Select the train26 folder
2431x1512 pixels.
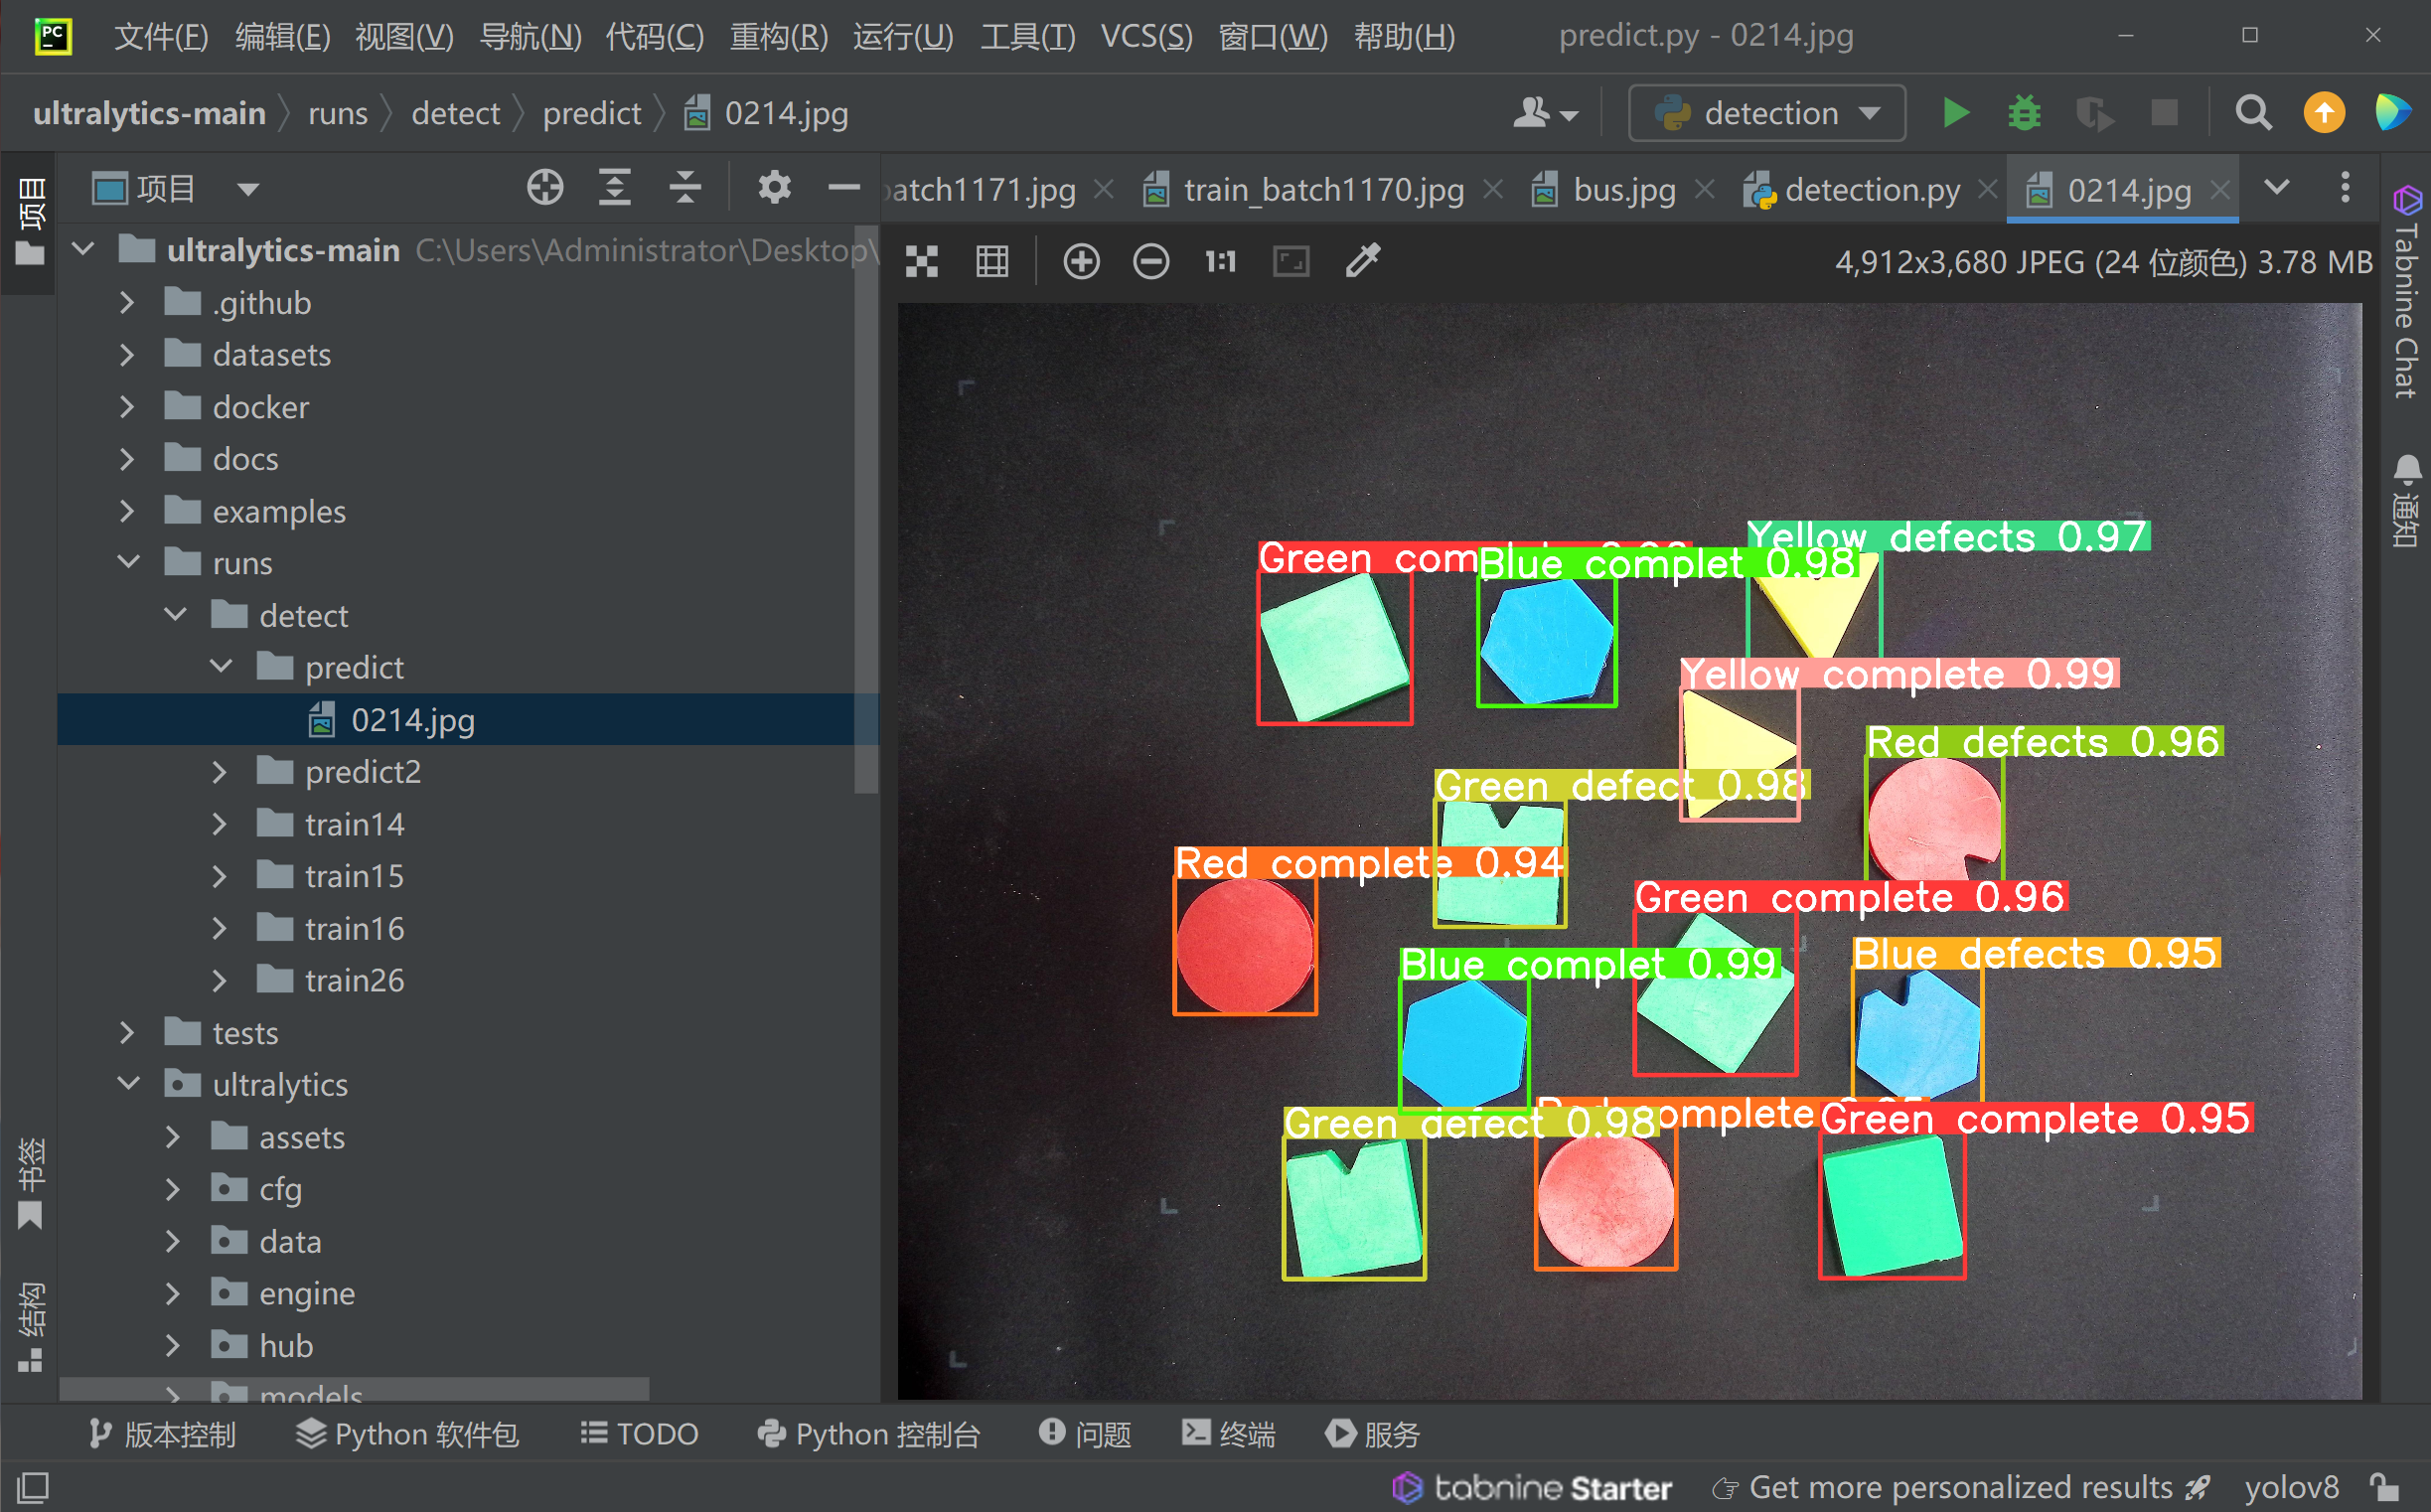(x=354, y=981)
